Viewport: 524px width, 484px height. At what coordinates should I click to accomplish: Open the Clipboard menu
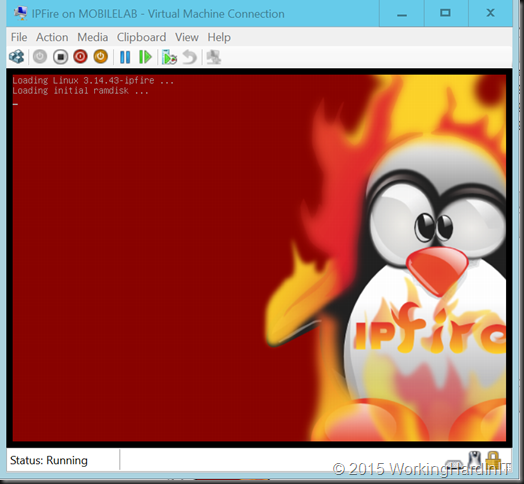141,37
